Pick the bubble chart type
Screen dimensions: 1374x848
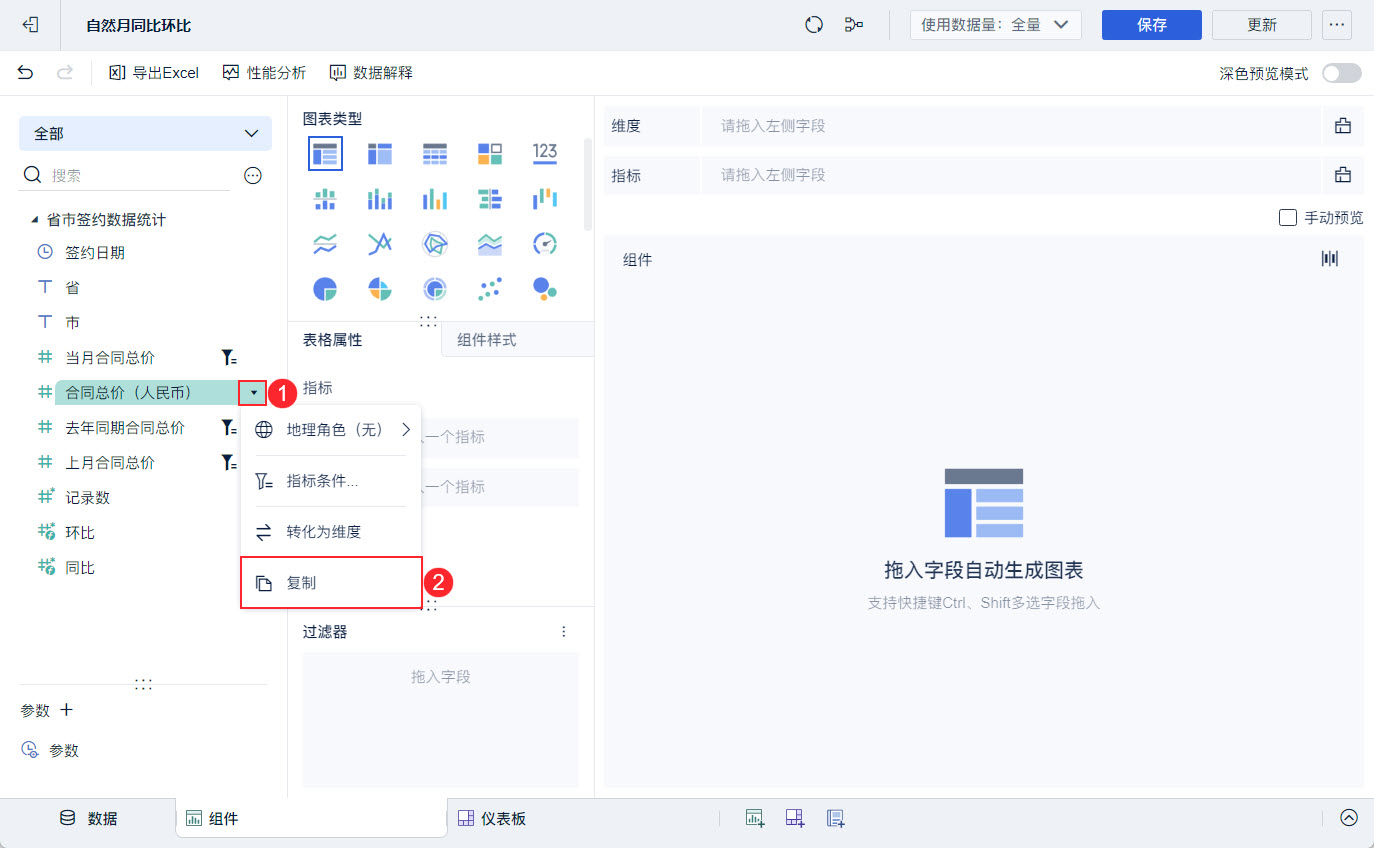(545, 290)
